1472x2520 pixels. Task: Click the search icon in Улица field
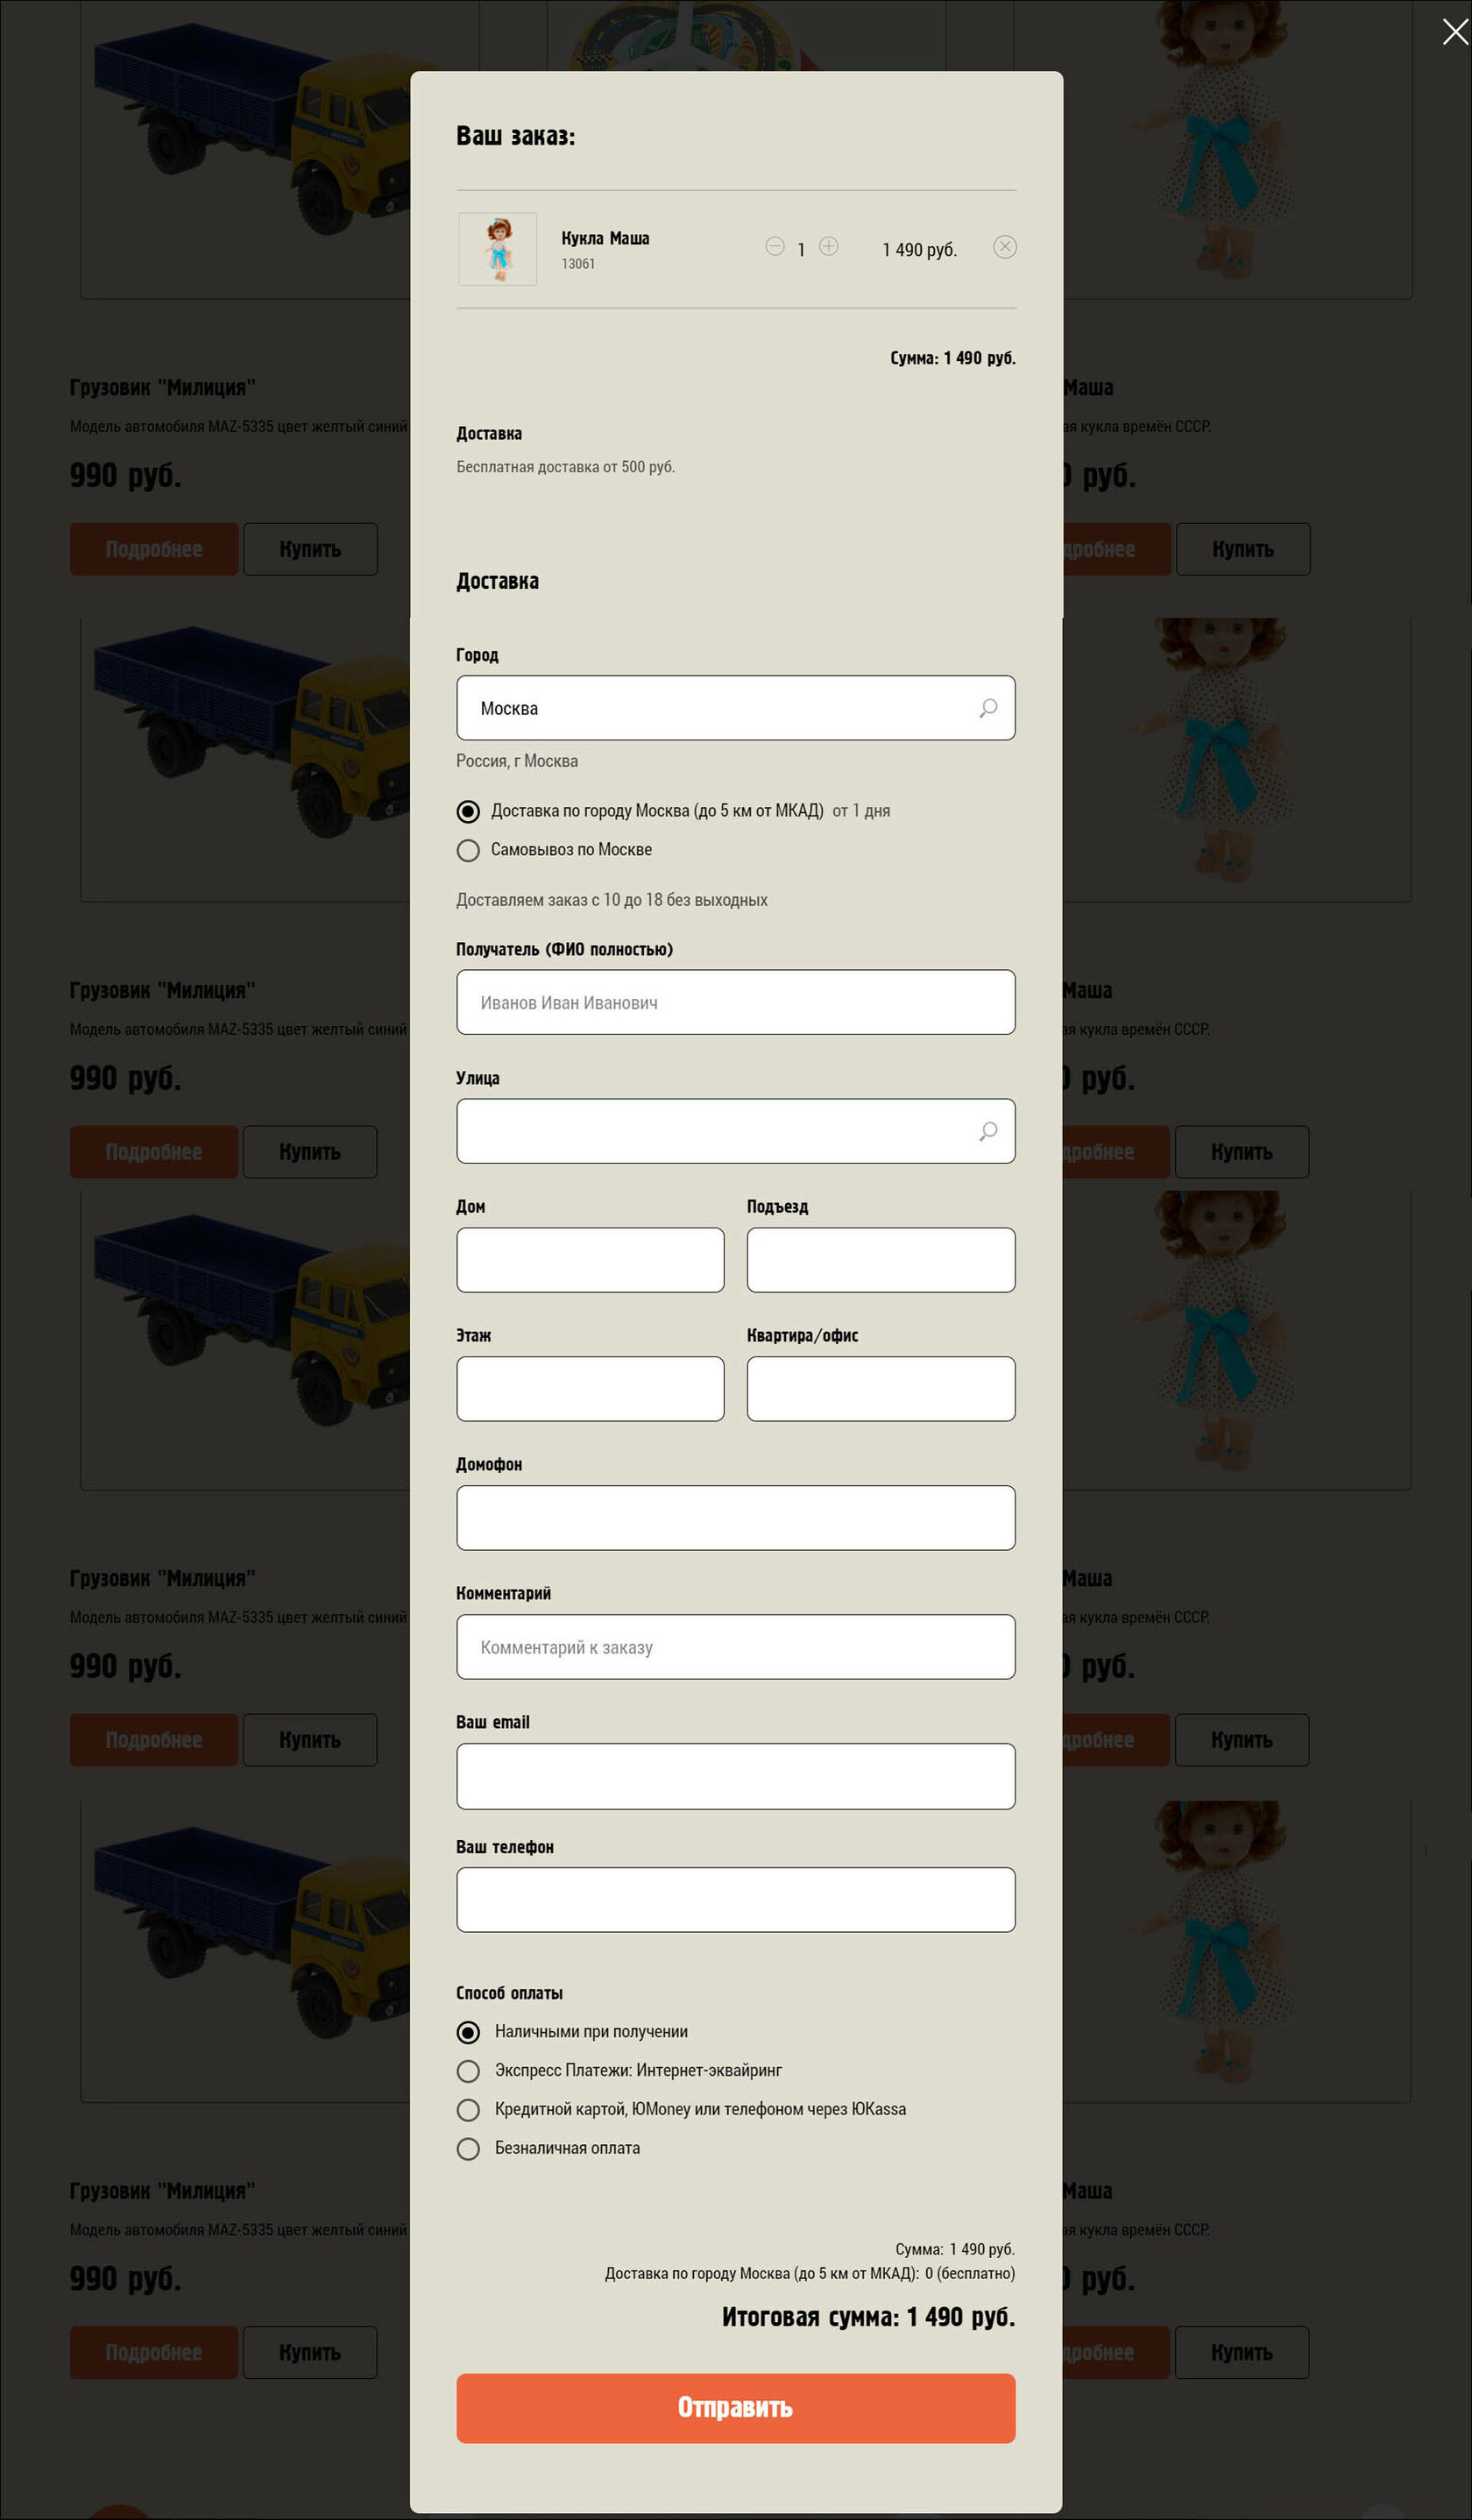click(987, 1131)
